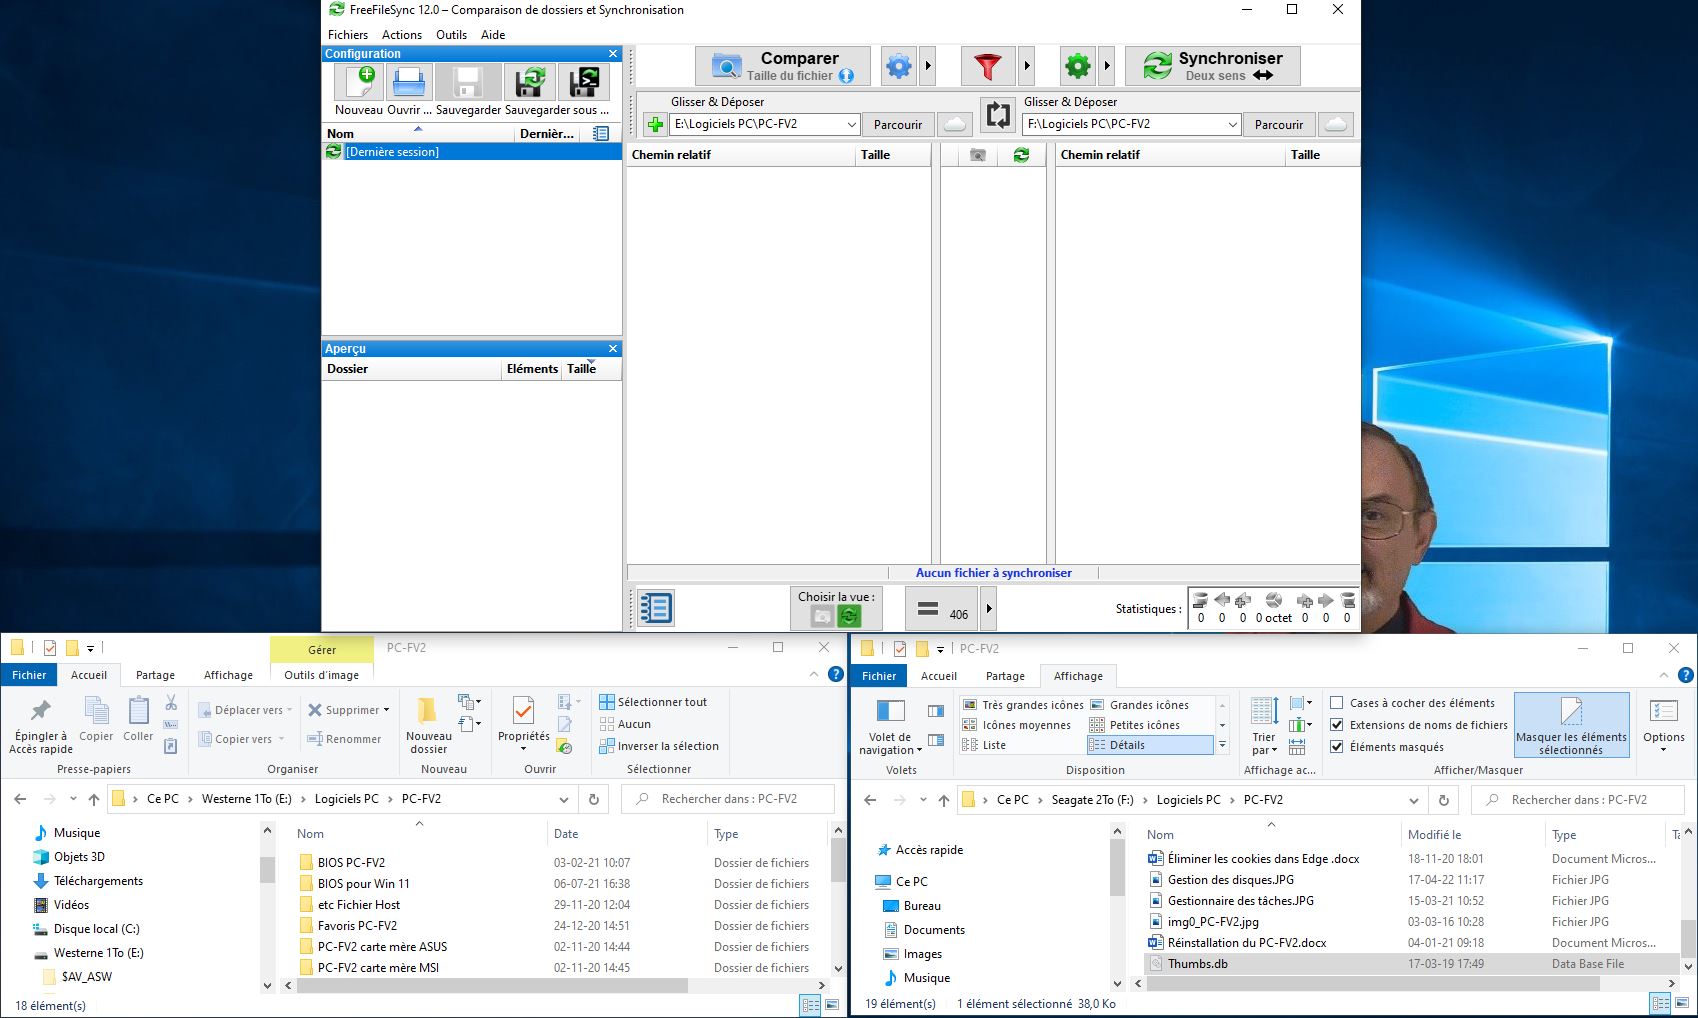Open the Fichiers menu in FreeFileSync
Image resolution: width=1698 pixels, height=1018 pixels.
tap(348, 35)
